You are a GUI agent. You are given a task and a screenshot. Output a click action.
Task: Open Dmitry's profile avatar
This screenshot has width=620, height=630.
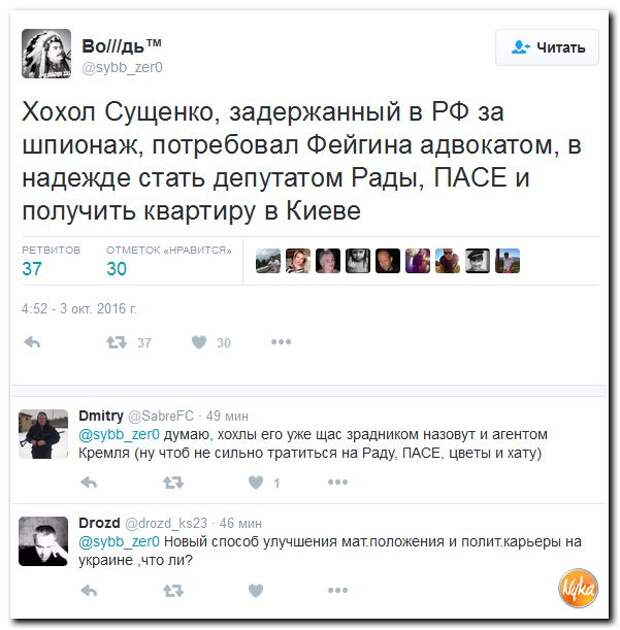click(x=43, y=434)
